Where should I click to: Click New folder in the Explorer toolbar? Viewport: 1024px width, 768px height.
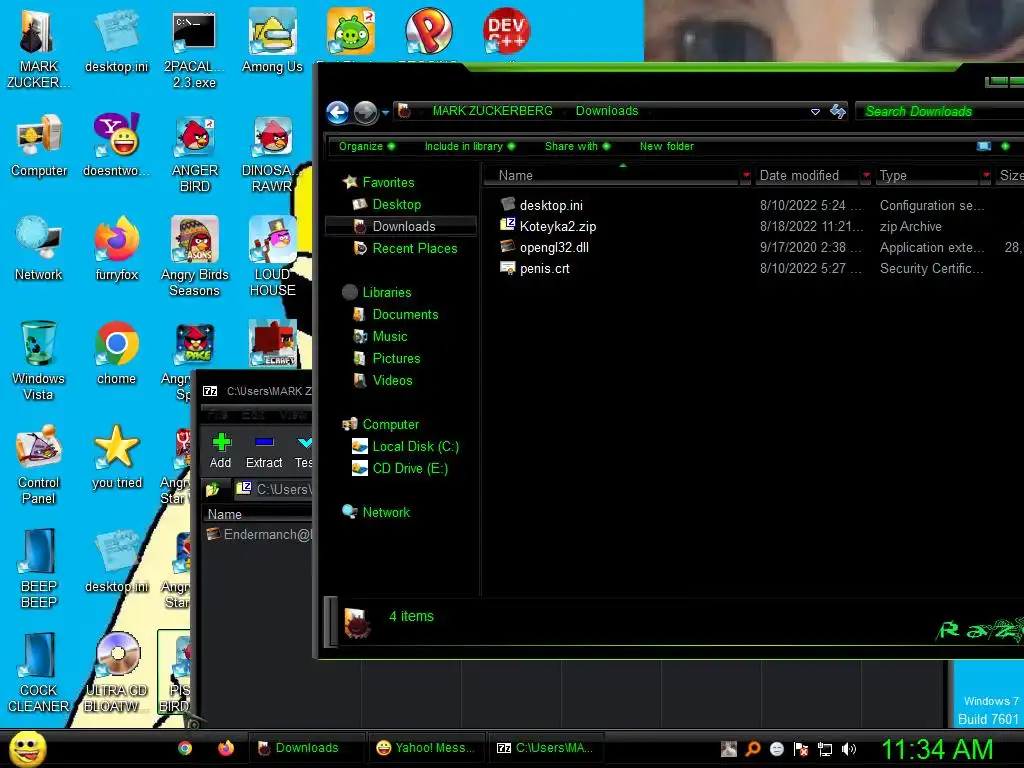(x=667, y=146)
